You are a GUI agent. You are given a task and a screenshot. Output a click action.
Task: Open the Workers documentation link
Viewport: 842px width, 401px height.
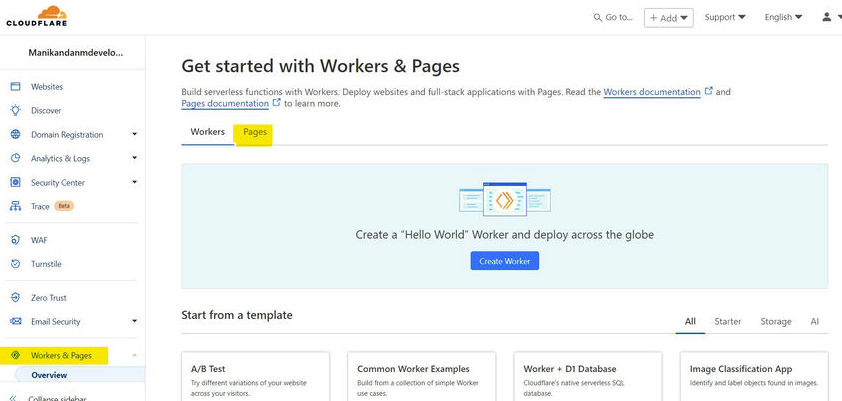coord(652,92)
